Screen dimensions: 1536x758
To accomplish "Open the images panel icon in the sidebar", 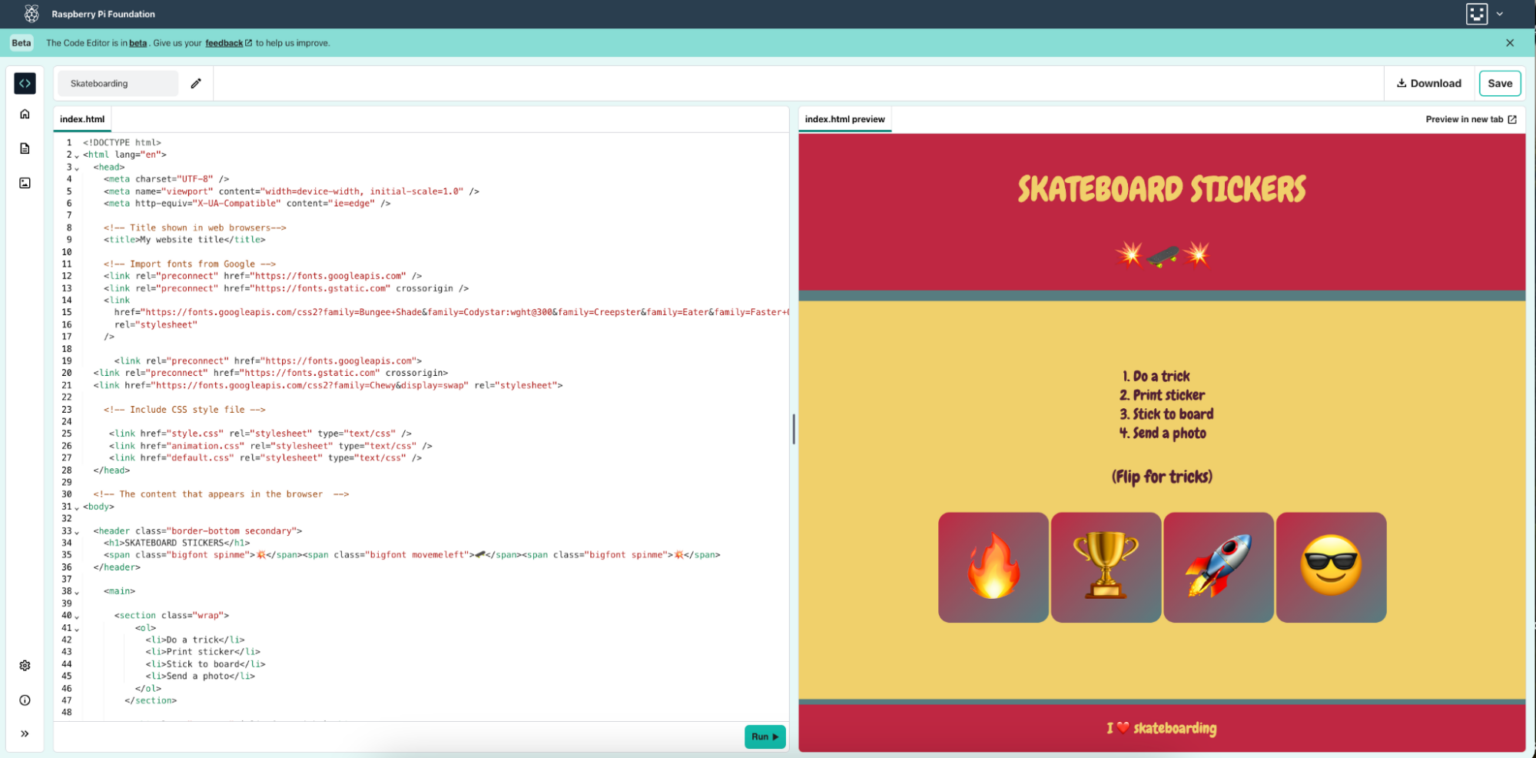I will point(24,182).
